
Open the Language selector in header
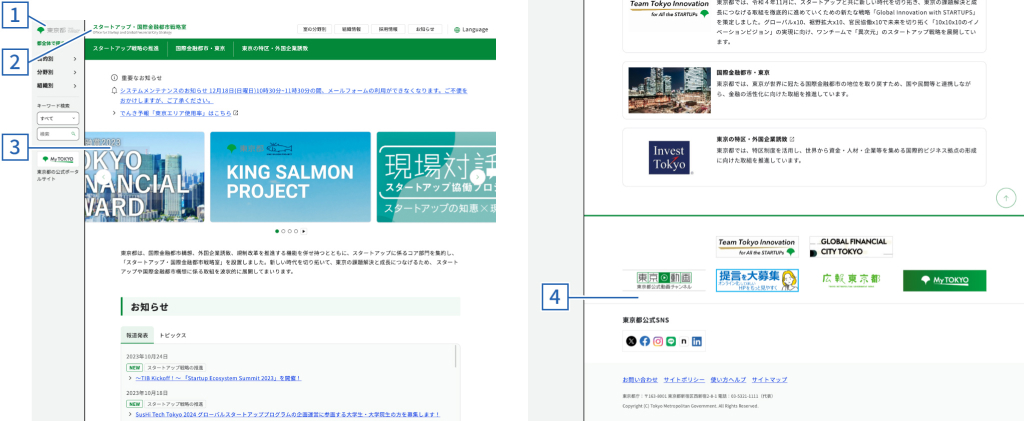click(471, 29)
